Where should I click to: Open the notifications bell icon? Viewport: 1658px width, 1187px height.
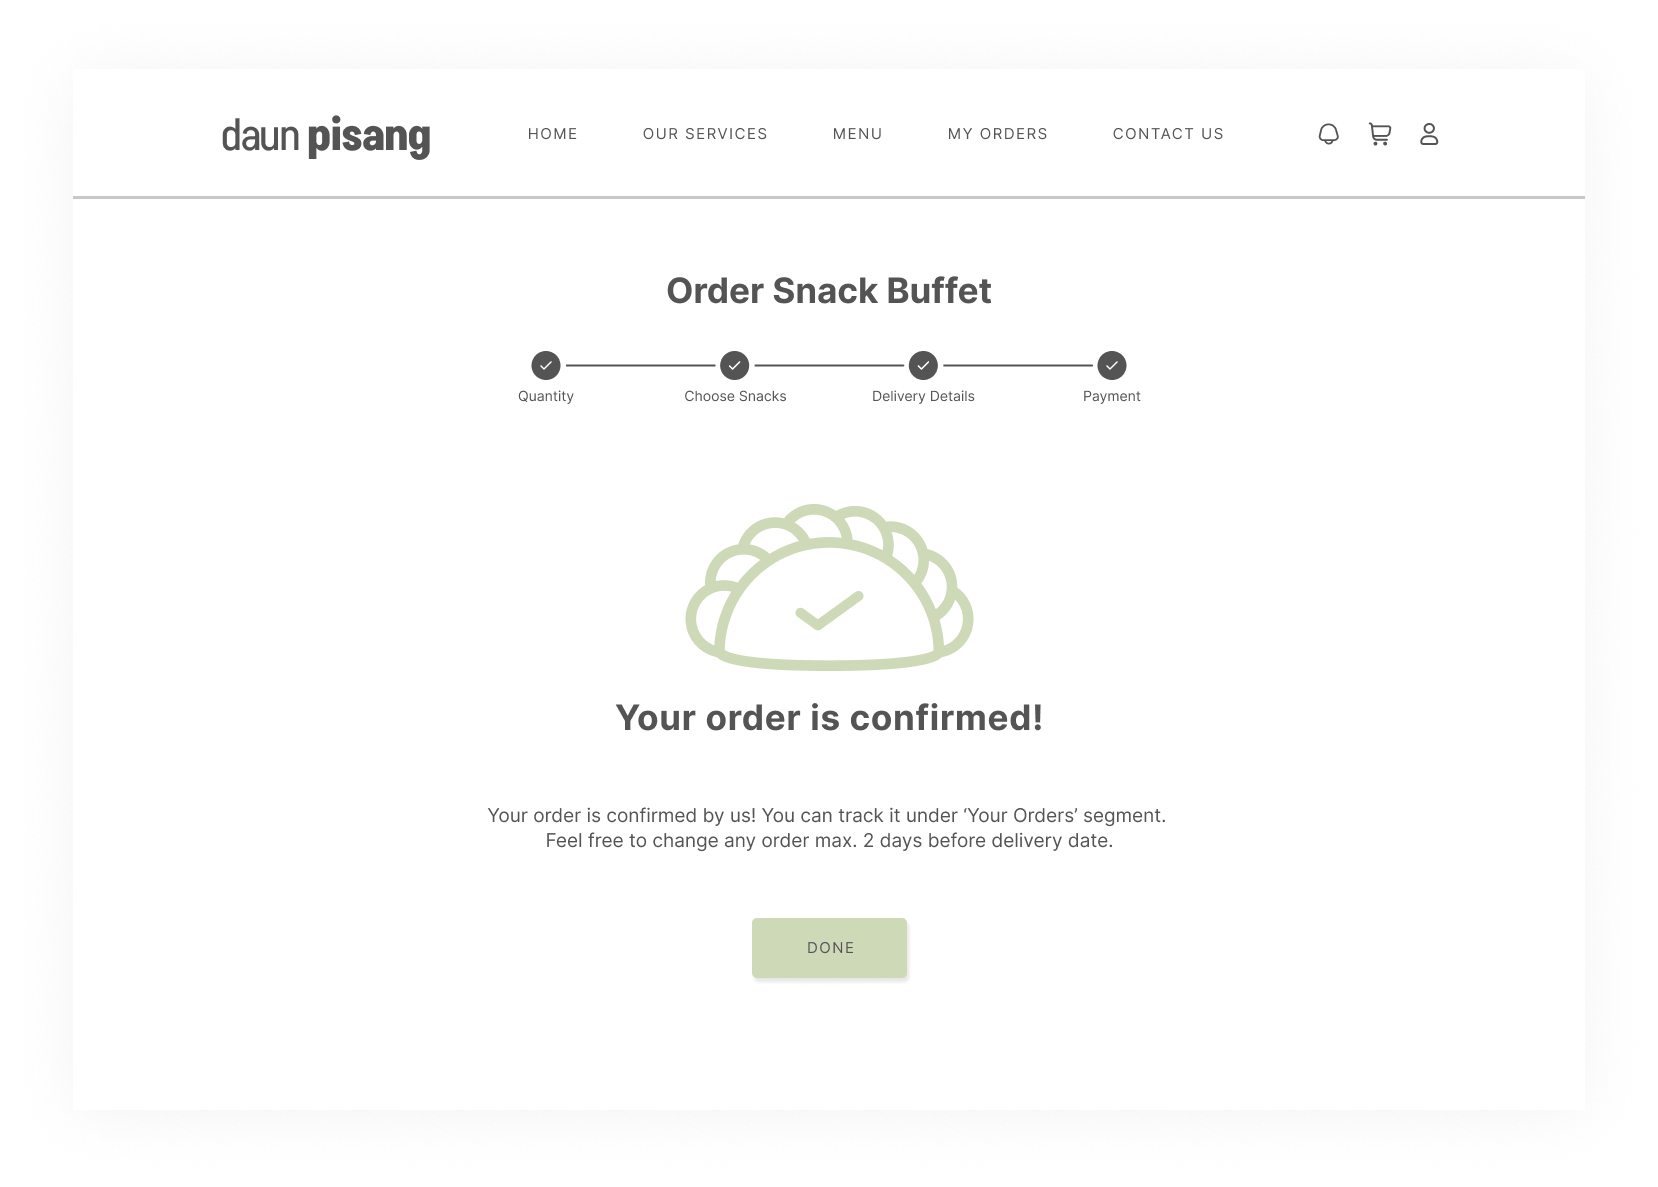click(x=1328, y=134)
